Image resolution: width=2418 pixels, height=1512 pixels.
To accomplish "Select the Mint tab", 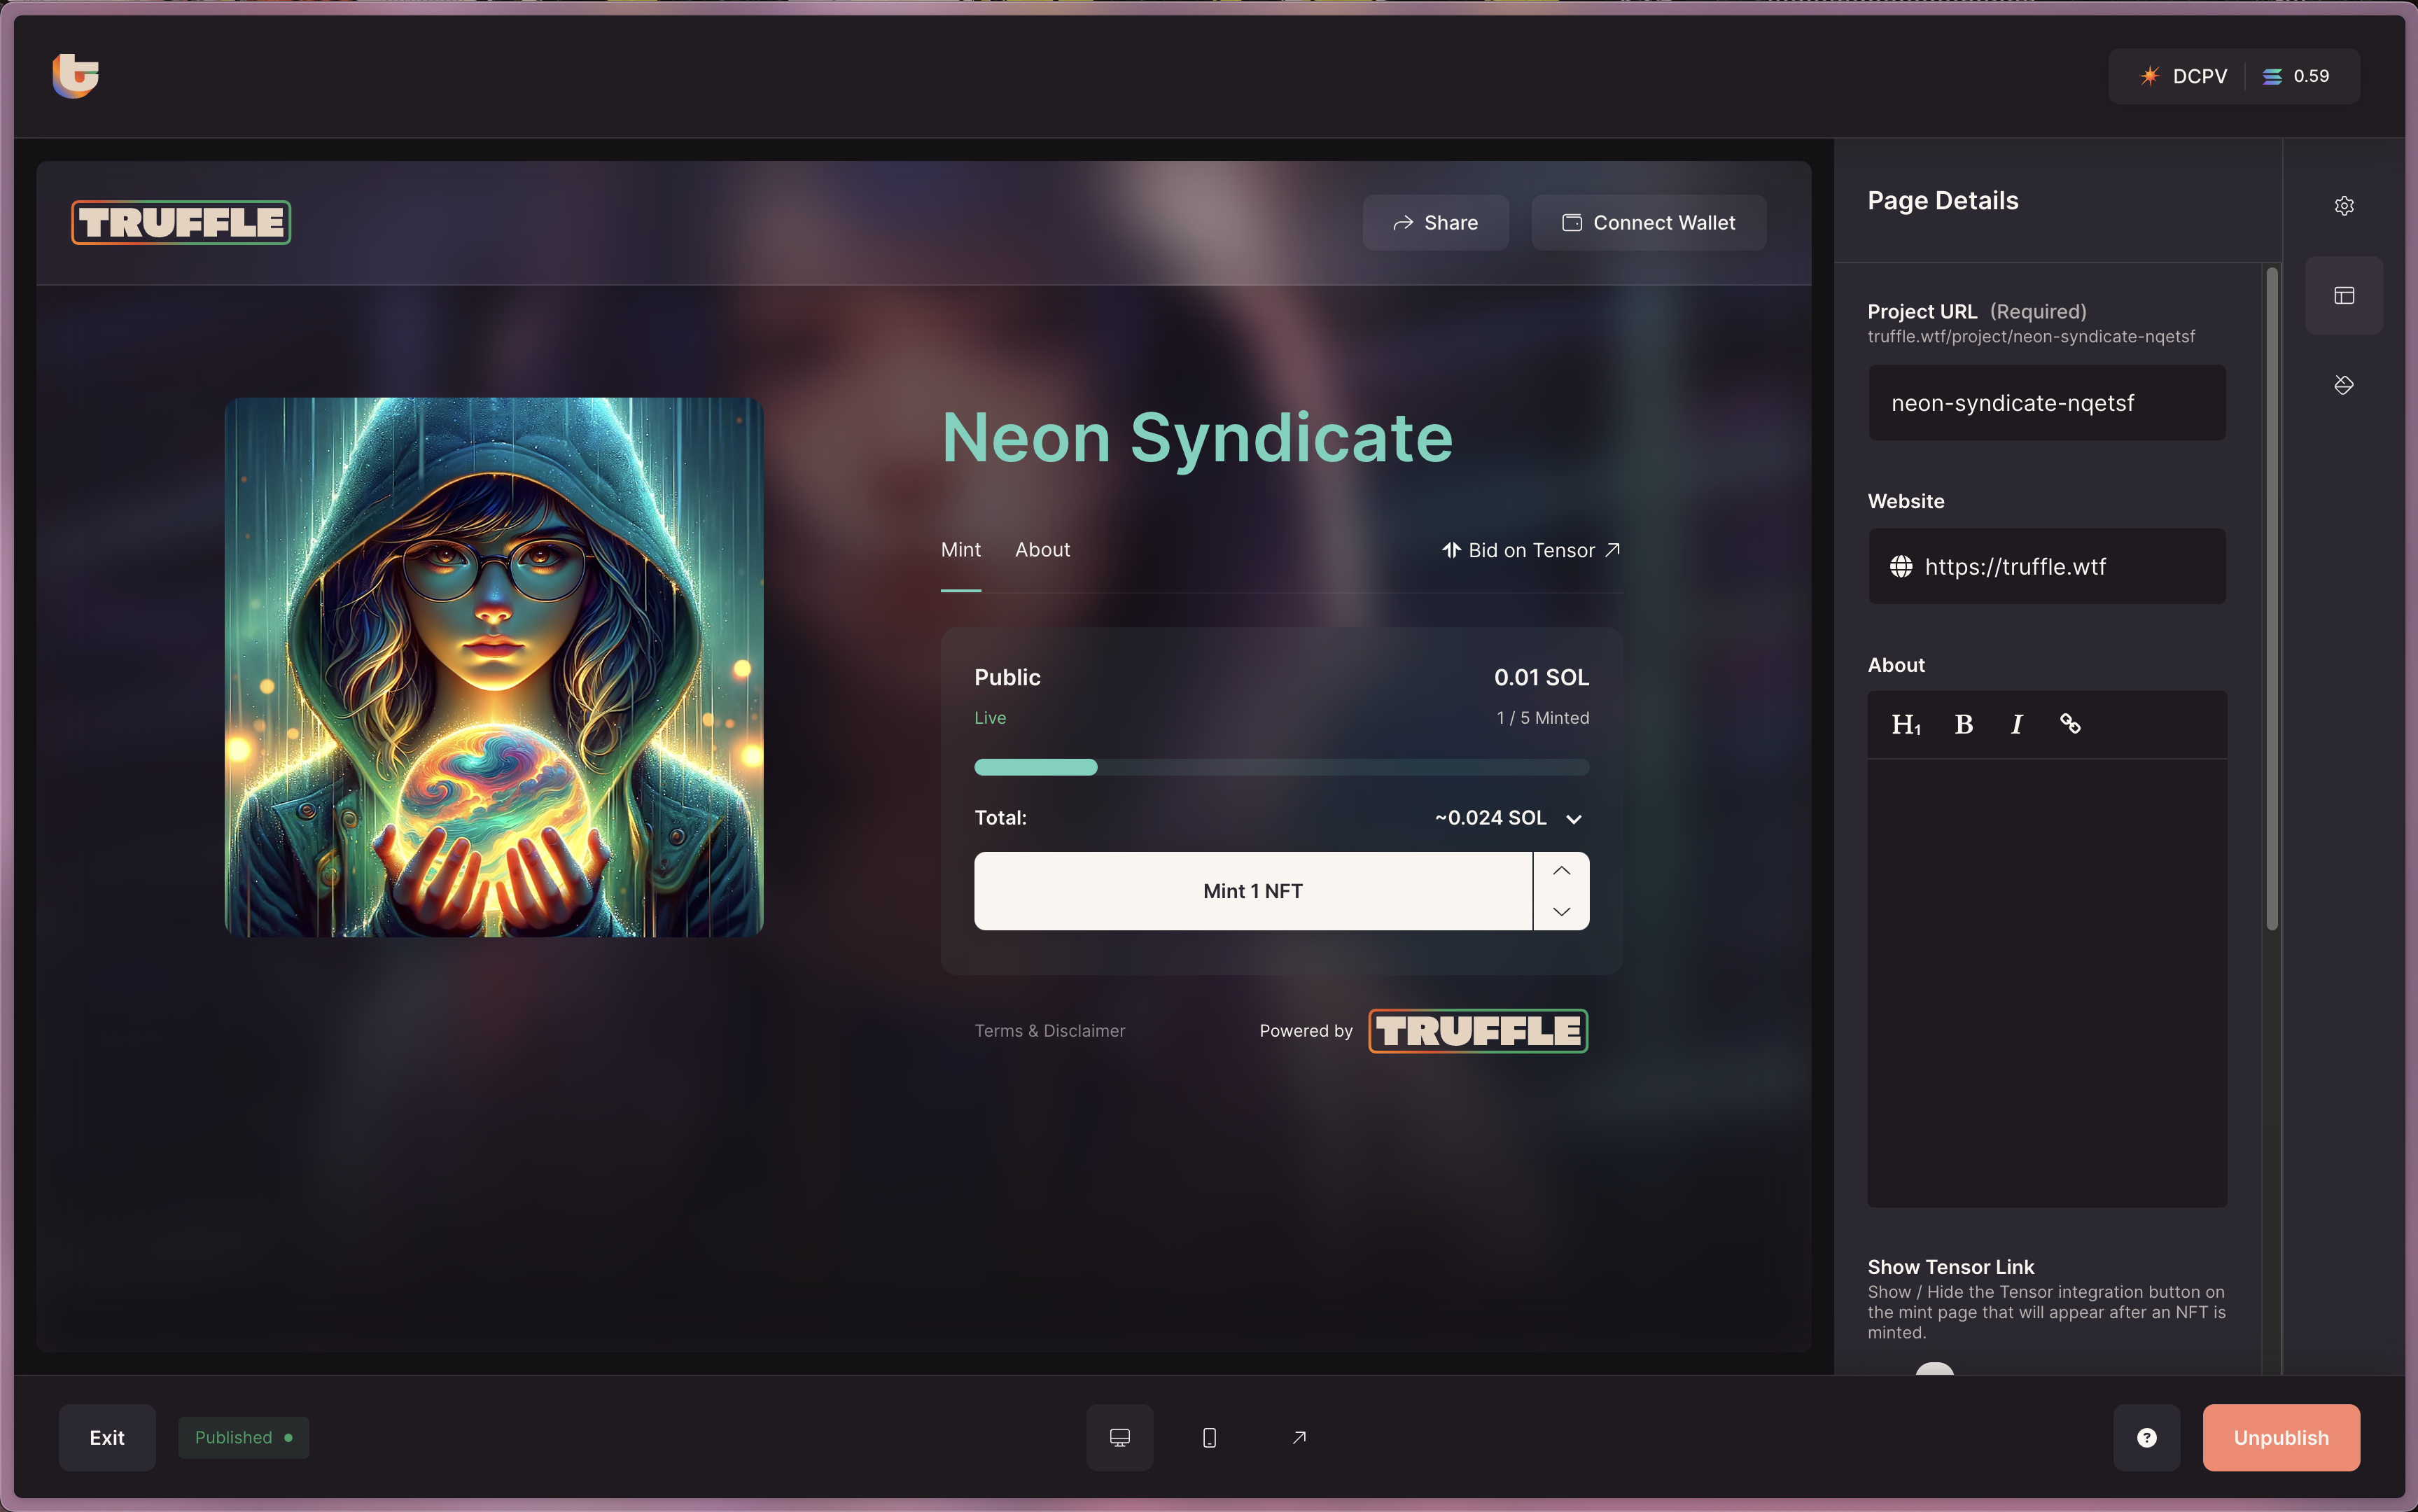I will tap(960, 550).
